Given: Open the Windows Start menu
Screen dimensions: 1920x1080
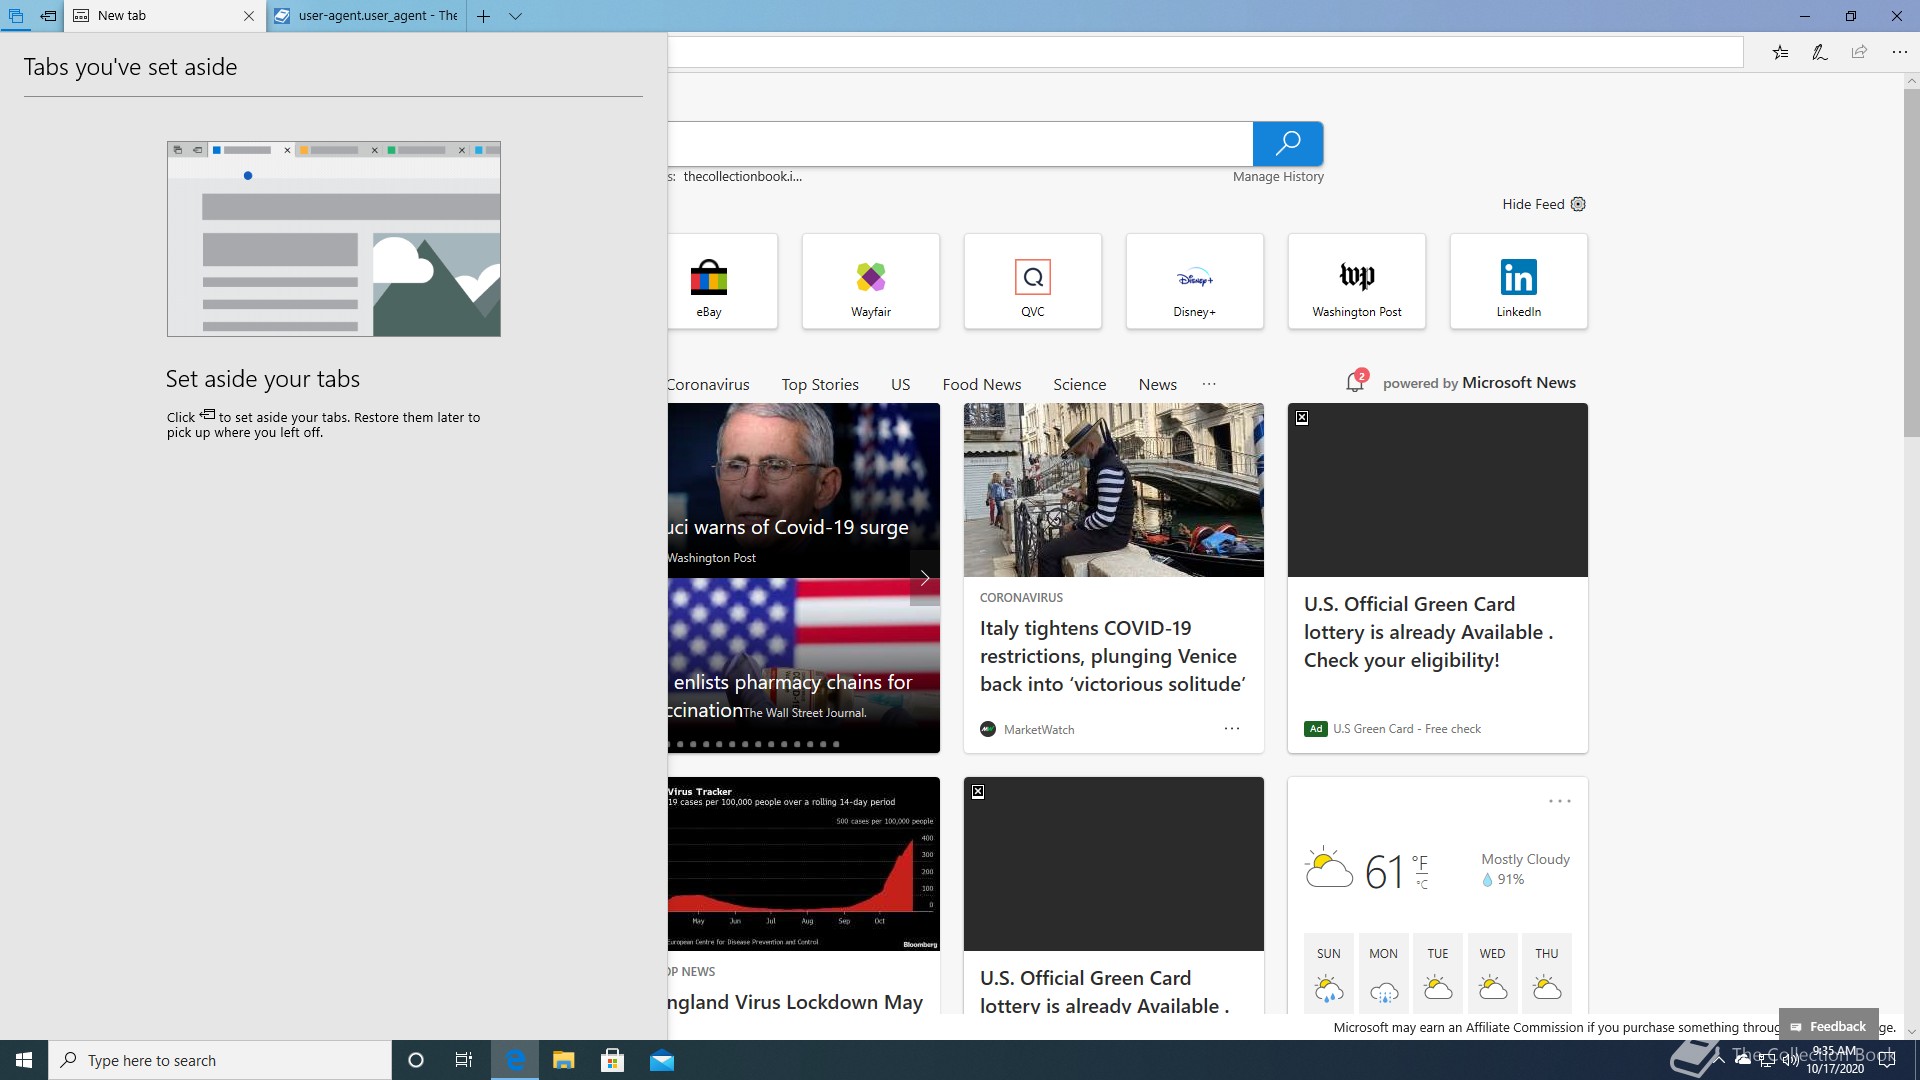Looking at the screenshot, I should pos(24,1060).
